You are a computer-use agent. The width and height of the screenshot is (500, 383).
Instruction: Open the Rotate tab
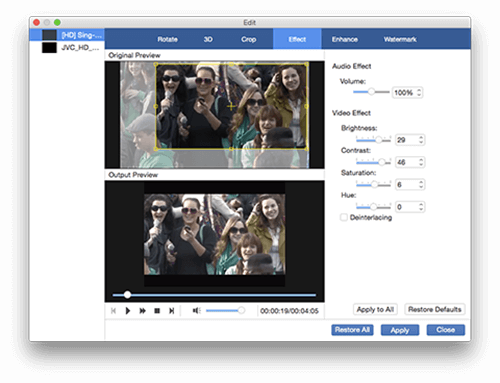point(167,39)
